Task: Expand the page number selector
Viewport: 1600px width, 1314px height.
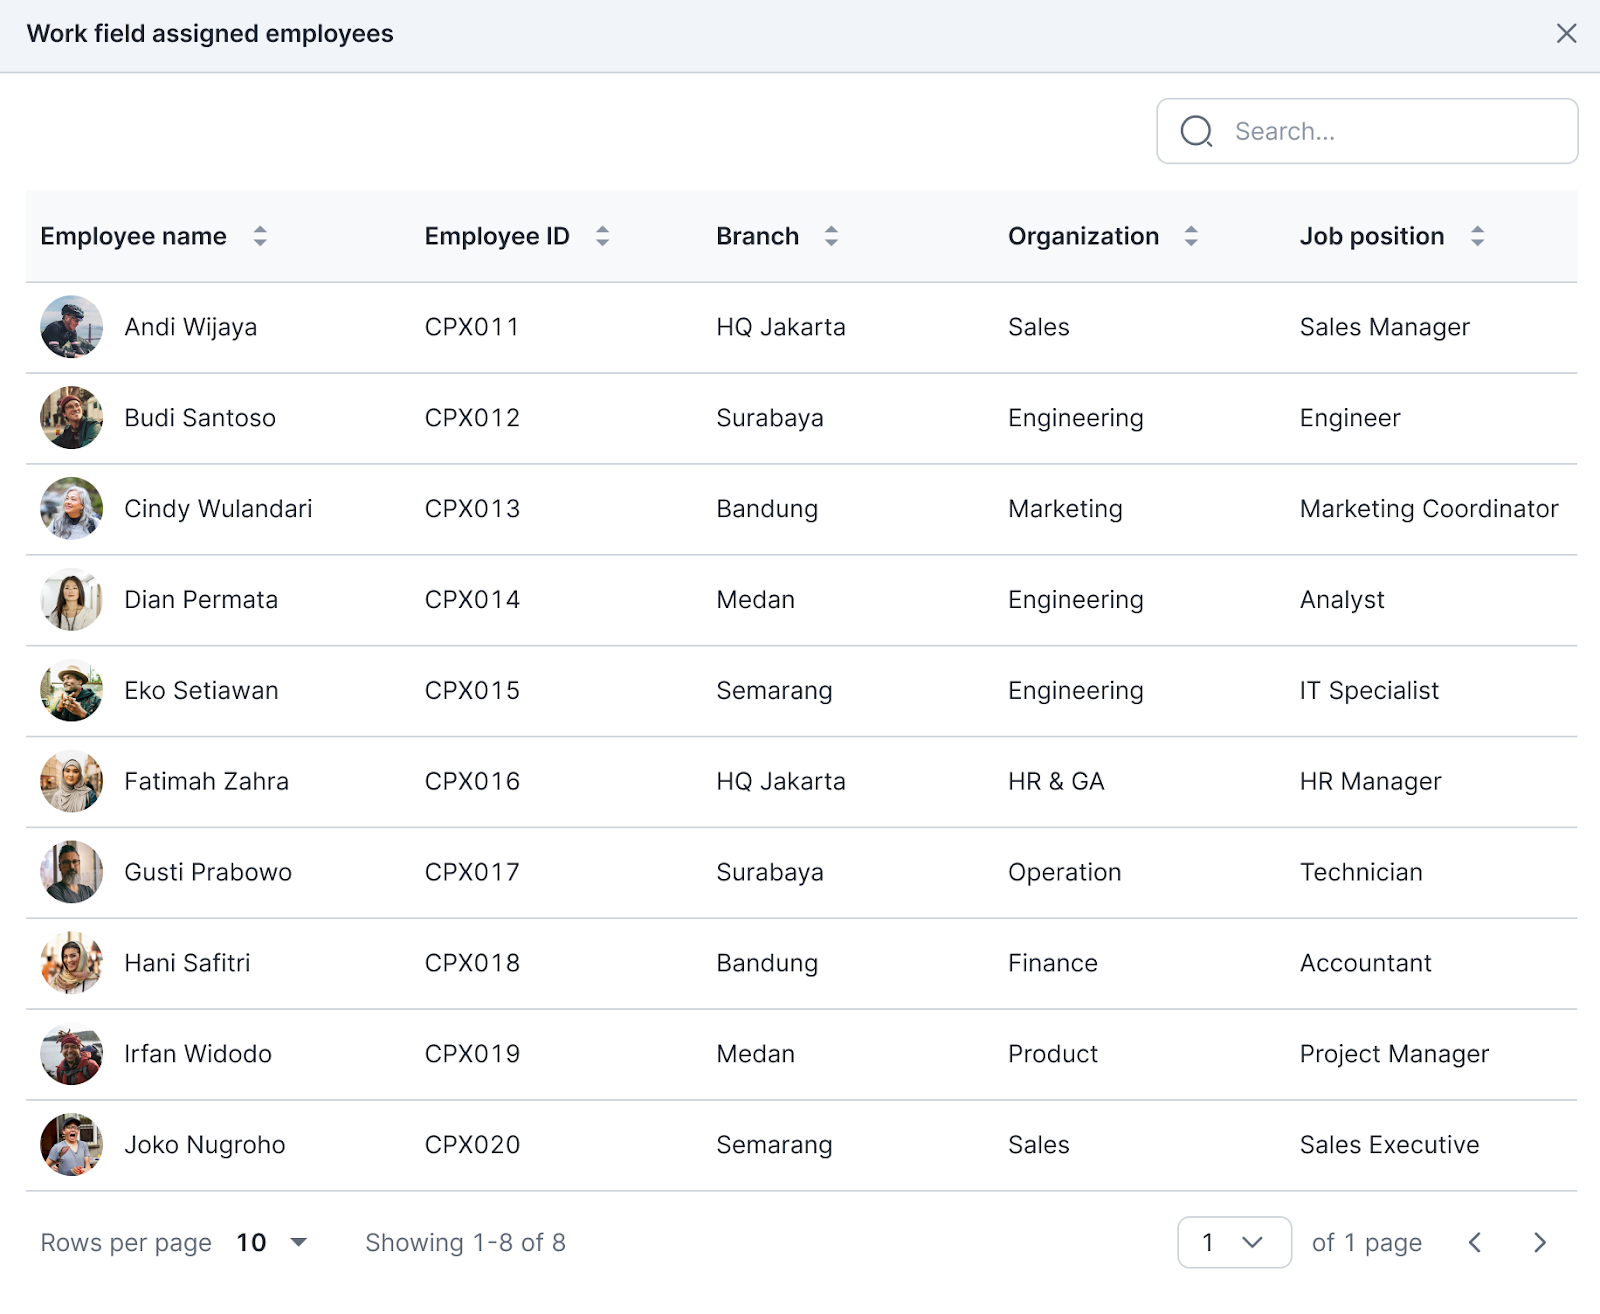Action: [1234, 1243]
